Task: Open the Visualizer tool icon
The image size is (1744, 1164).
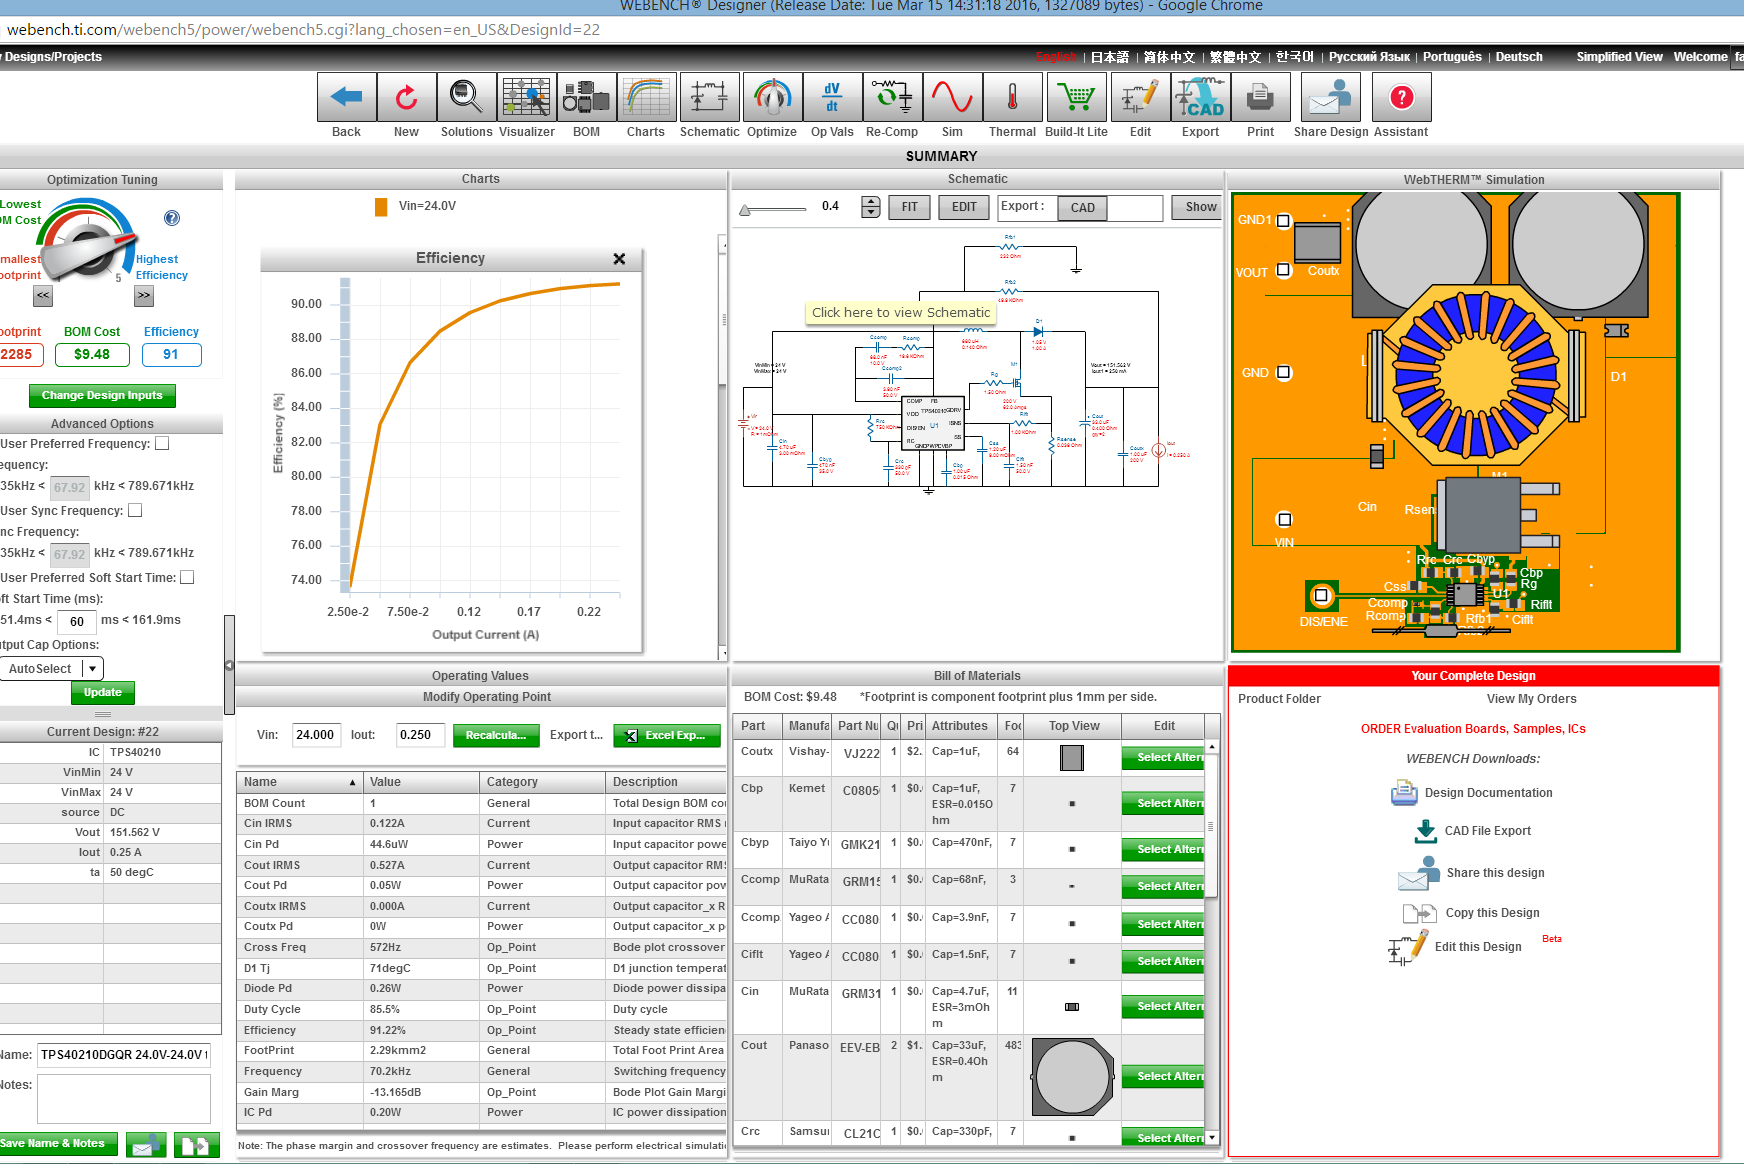Action: 526,98
